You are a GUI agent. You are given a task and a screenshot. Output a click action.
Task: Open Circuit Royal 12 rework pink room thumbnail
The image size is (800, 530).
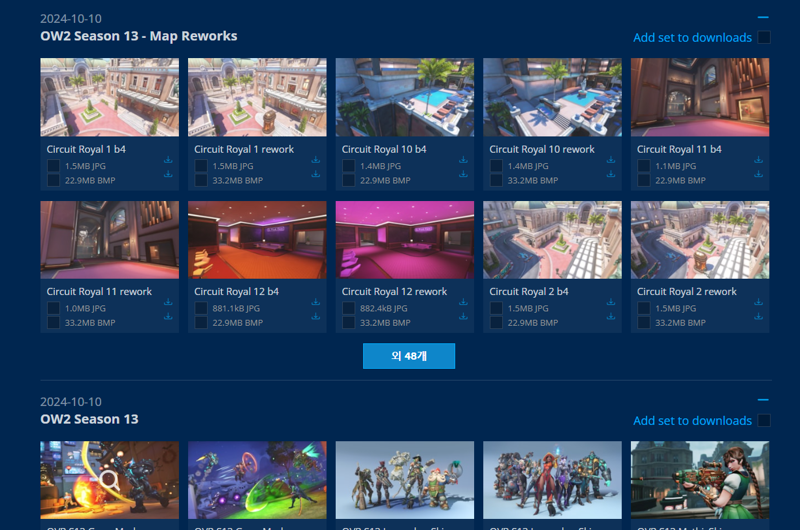click(405, 240)
